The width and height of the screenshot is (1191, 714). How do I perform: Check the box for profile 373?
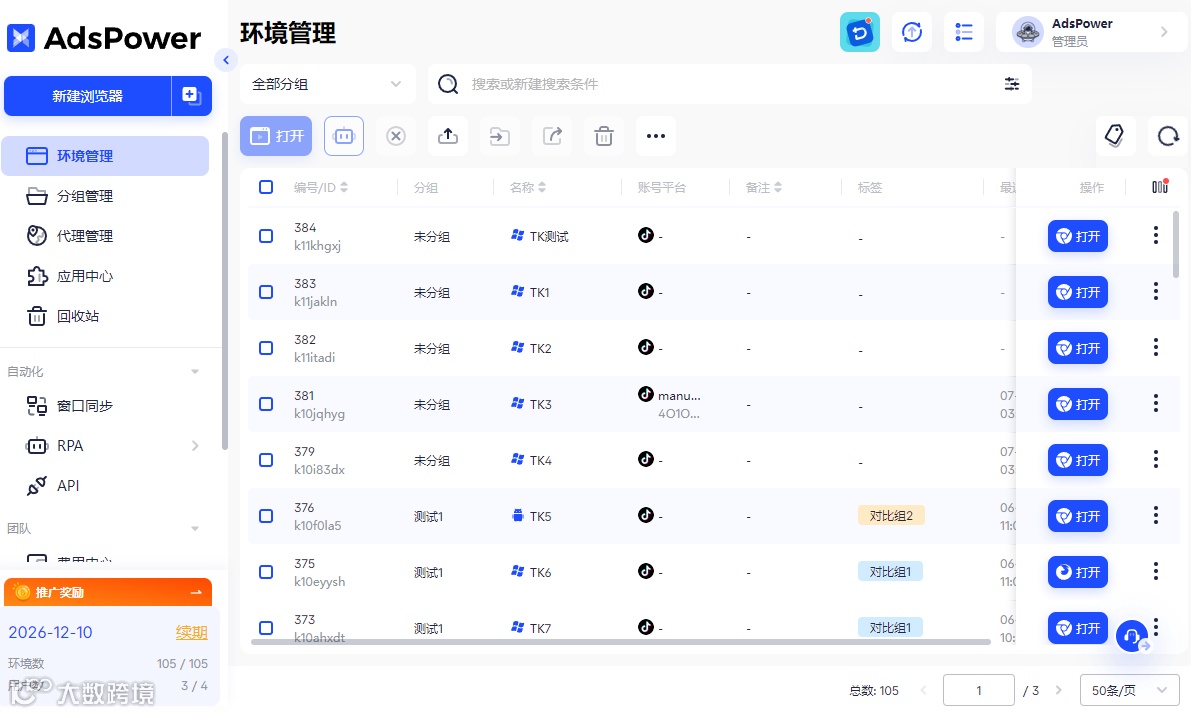pyautogui.click(x=266, y=628)
